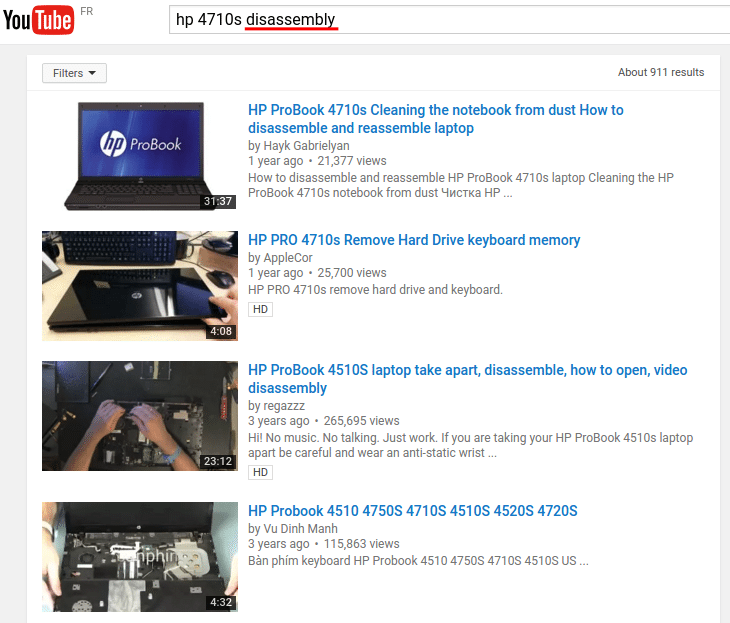The height and width of the screenshot is (623, 730).
Task: Open HP Probook 4510 4750S 4710S video
Action: point(412,511)
